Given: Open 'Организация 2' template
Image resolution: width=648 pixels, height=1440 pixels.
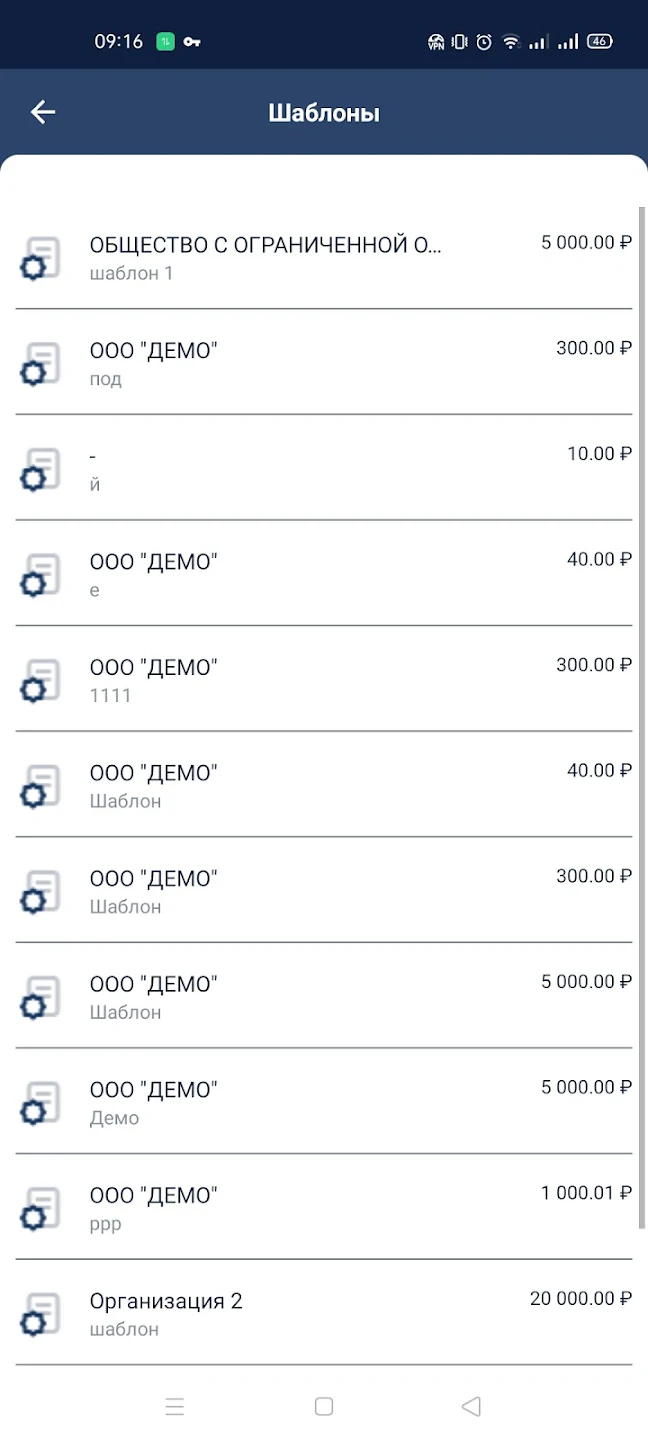Looking at the screenshot, I should (324, 1313).
